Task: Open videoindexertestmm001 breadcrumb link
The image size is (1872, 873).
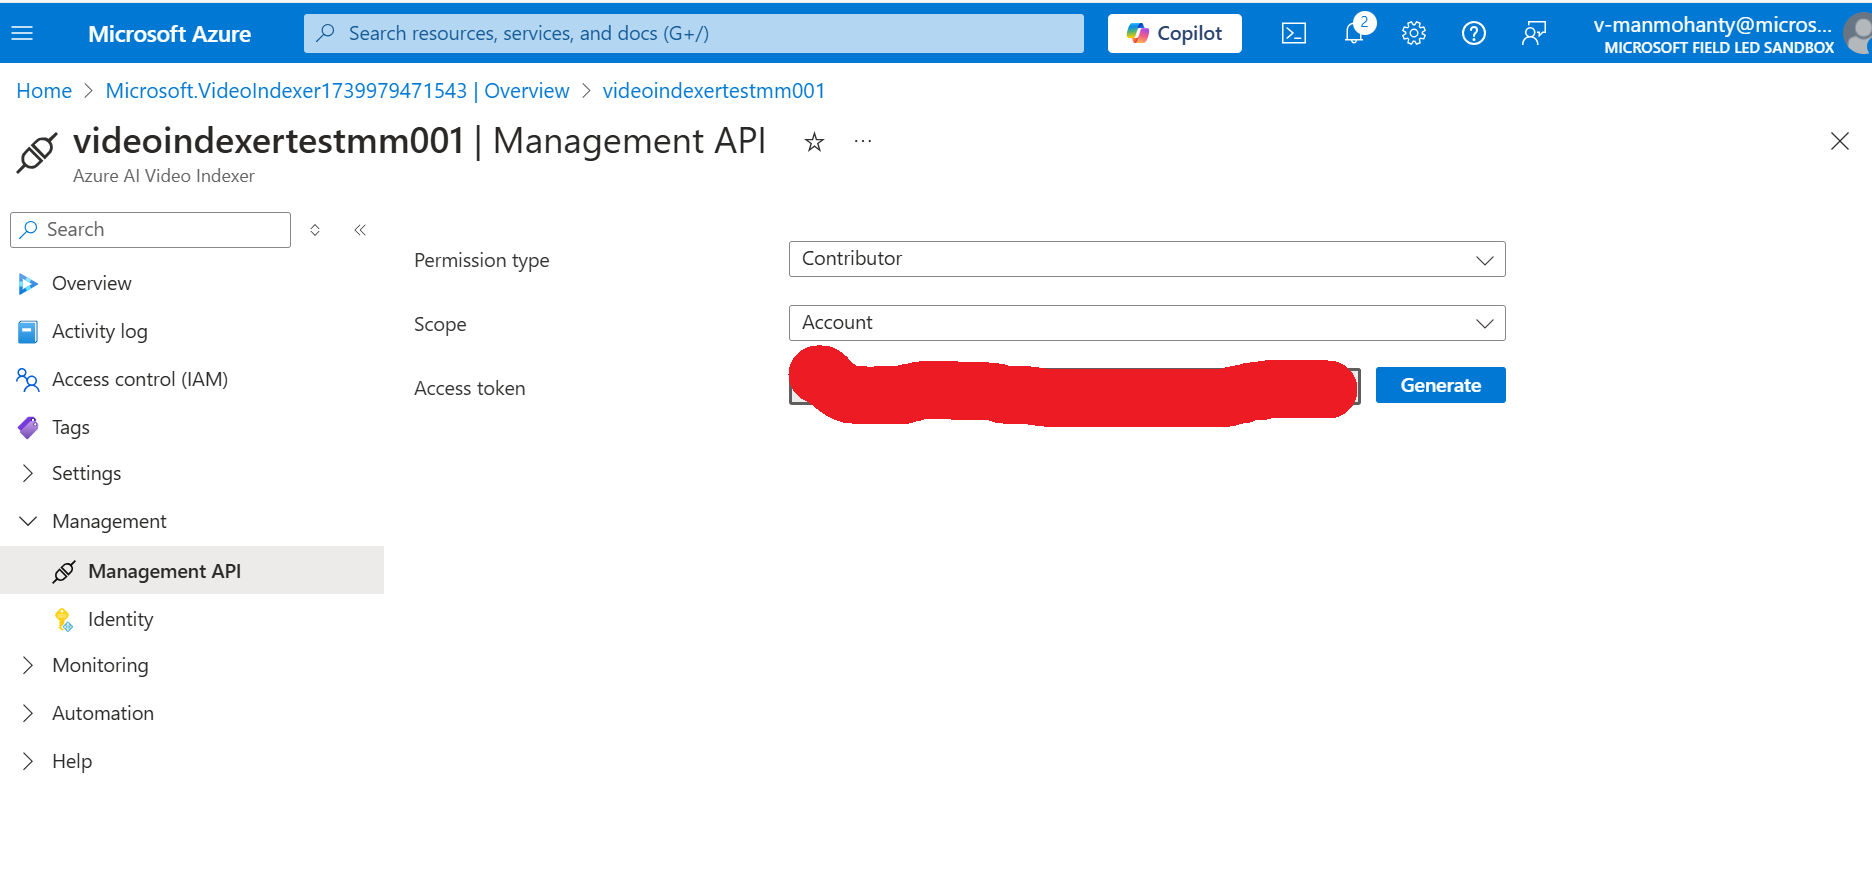Action: [713, 91]
